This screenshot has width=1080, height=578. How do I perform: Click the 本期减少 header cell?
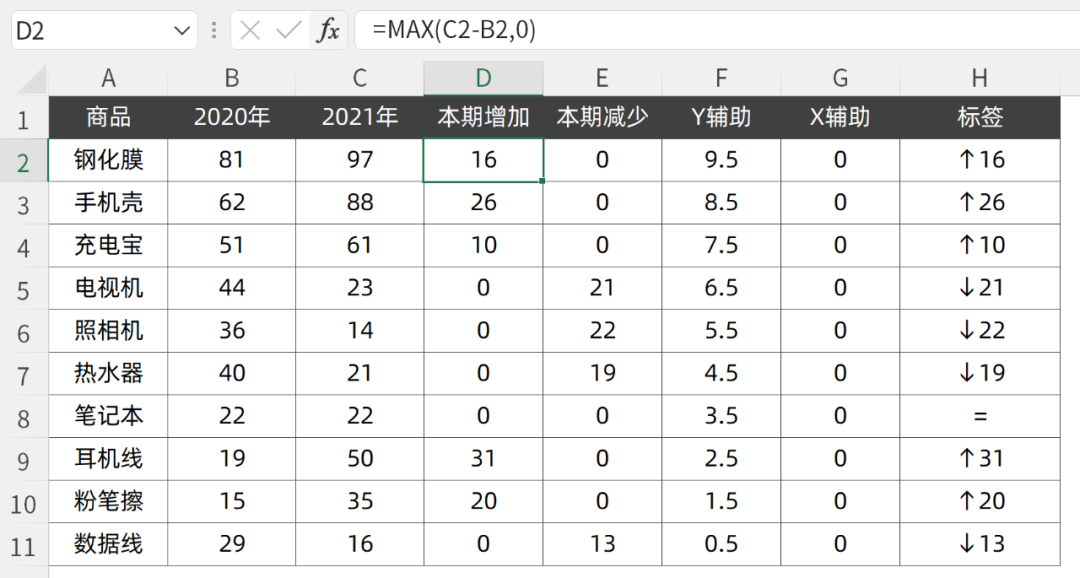(602, 117)
